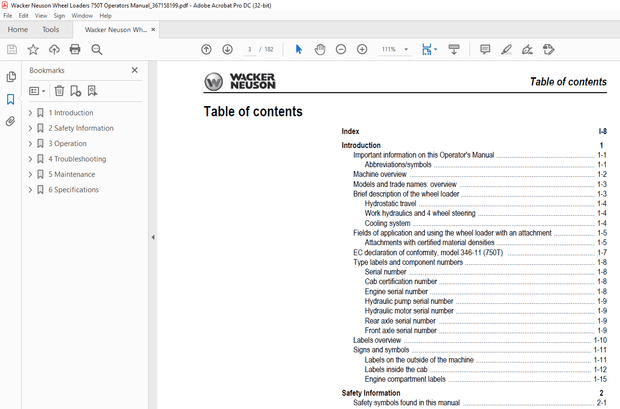Viewport: 620px width, 409px height.
Task: Expand the 5 Maintenance bookmark
Action: click(30, 174)
